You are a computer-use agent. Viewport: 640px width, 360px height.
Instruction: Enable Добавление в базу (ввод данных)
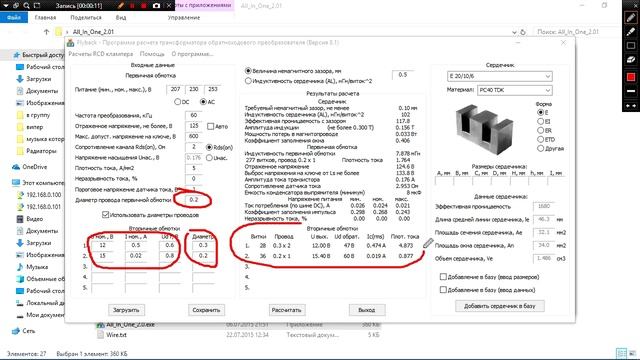coord(443,290)
